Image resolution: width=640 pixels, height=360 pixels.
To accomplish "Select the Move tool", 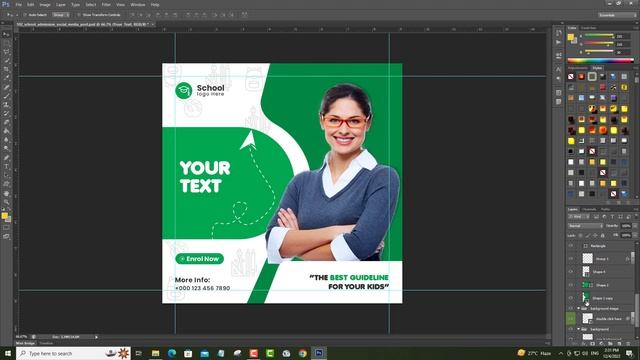I will [6, 34].
